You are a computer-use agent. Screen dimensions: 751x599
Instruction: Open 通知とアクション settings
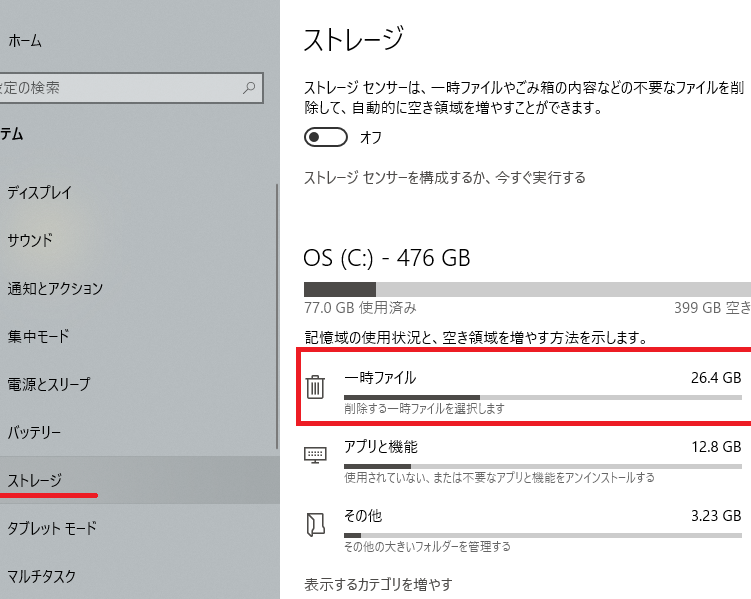(x=55, y=288)
